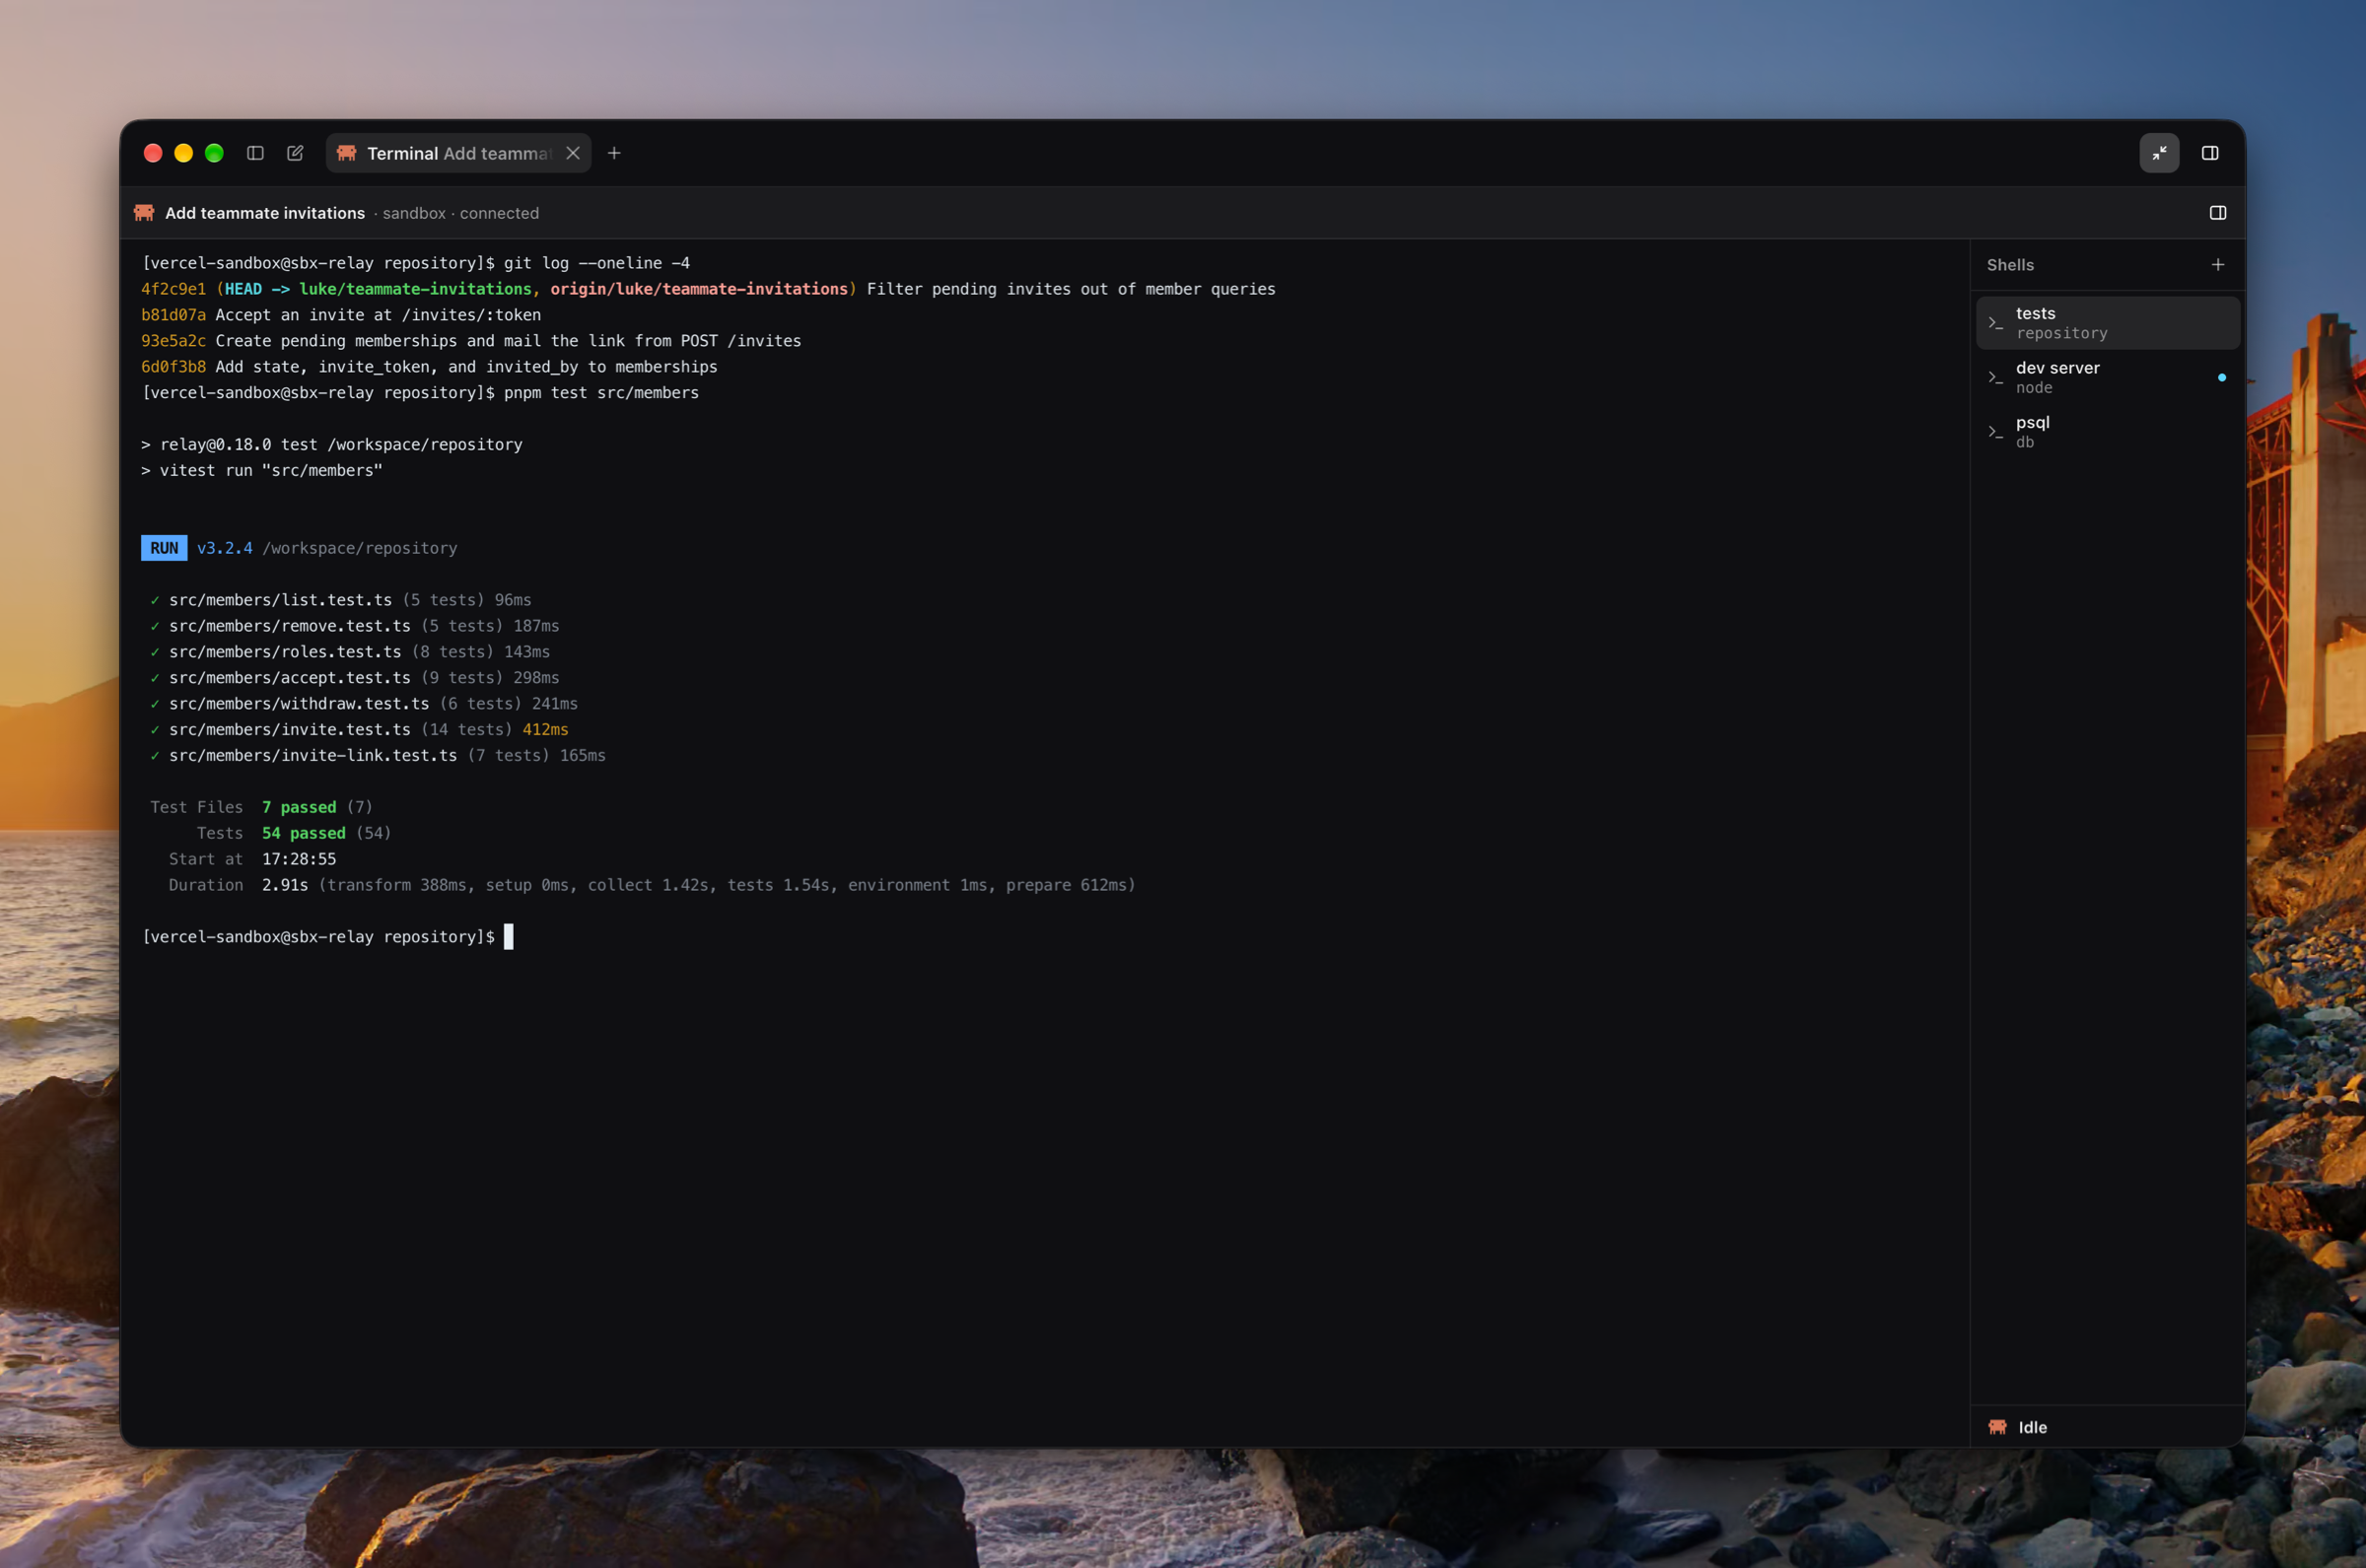
Task: Click the blue activity dot on dev server
Action: 2221,378
